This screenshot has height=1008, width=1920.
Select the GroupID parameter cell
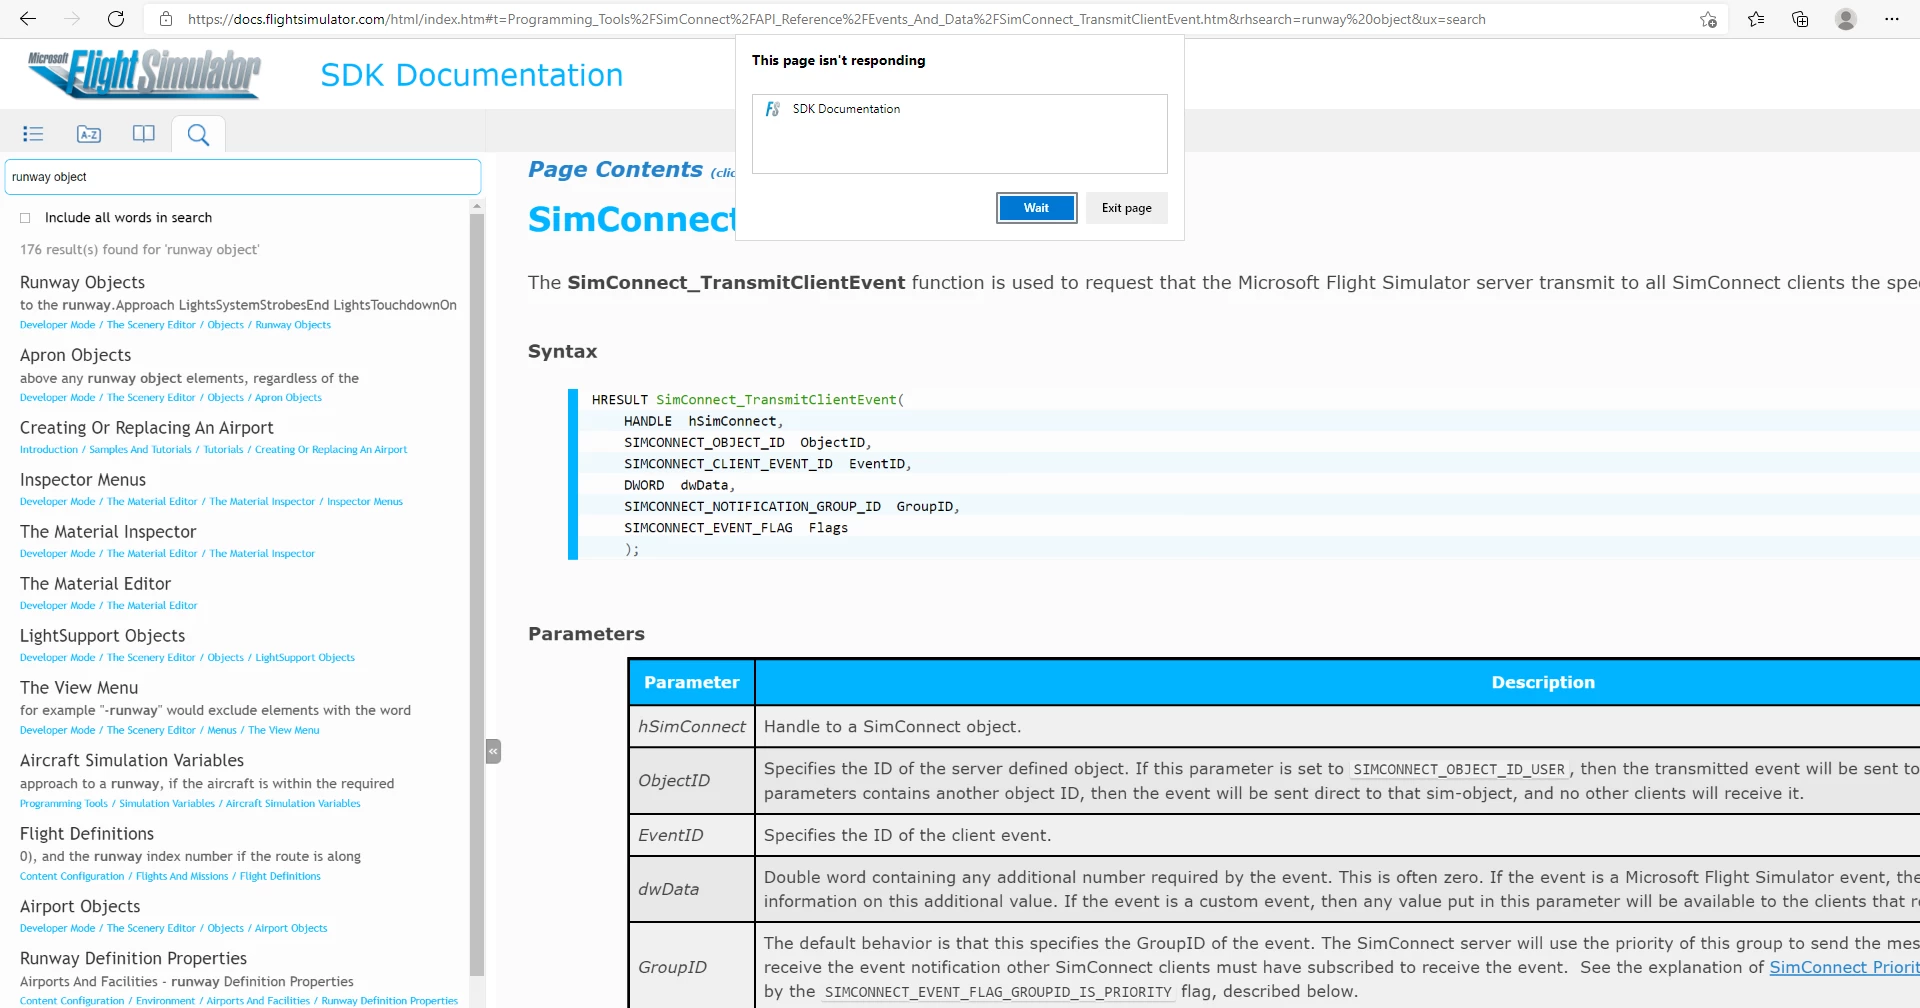click(x=691, y=967)
